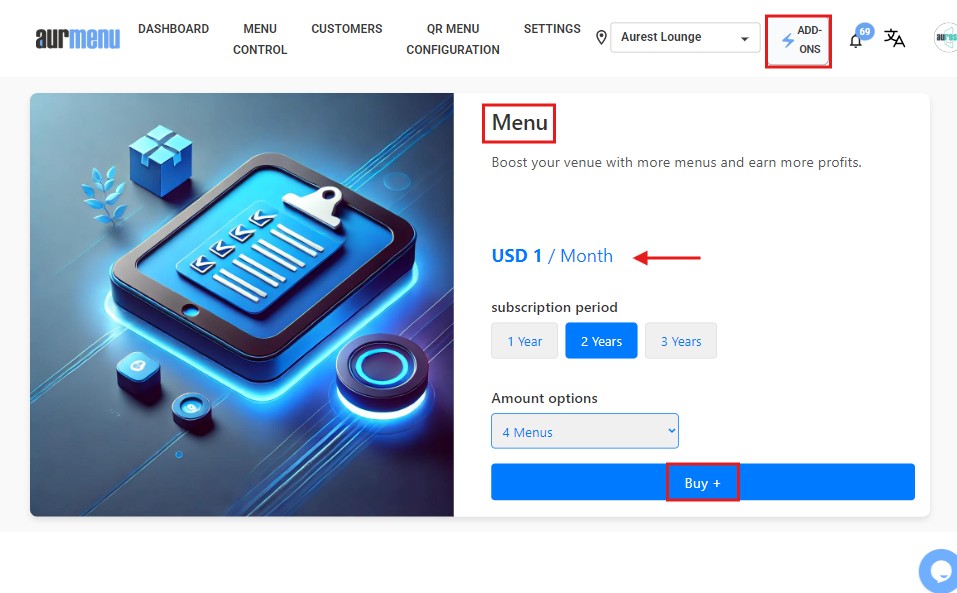The height and width of the screenshot is (593, 957).
Task: Open QR Menu Configuration
Action: (x=453, y=39)
